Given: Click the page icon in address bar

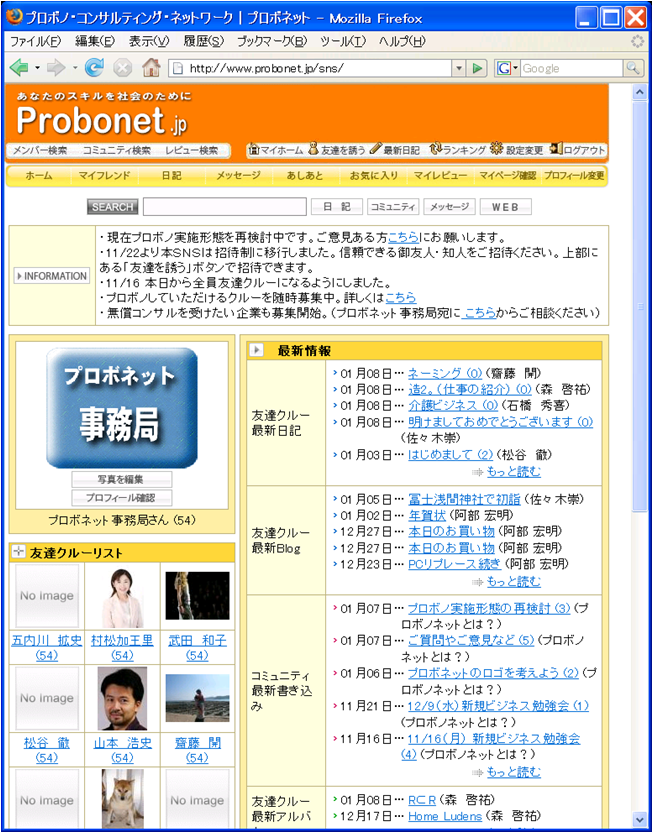Looking at the screenshot, I should [179, 68].
